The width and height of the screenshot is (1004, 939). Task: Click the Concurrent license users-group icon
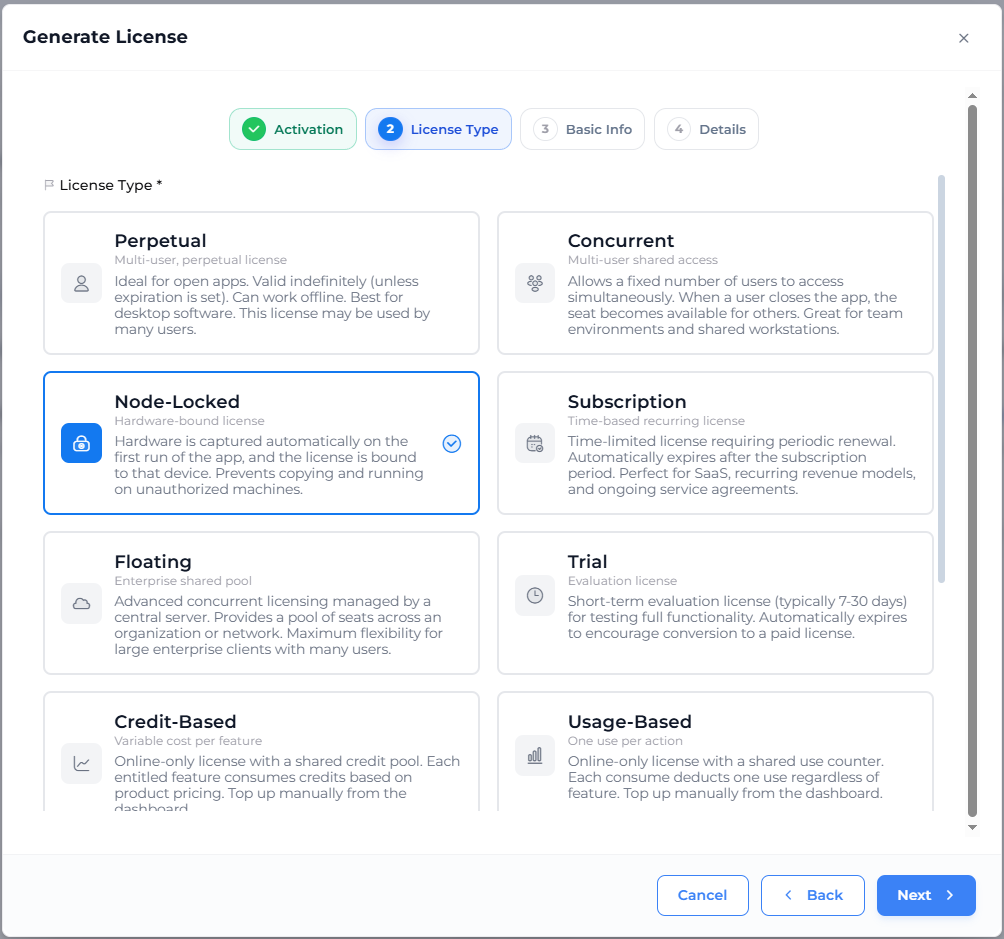point(535,283)
